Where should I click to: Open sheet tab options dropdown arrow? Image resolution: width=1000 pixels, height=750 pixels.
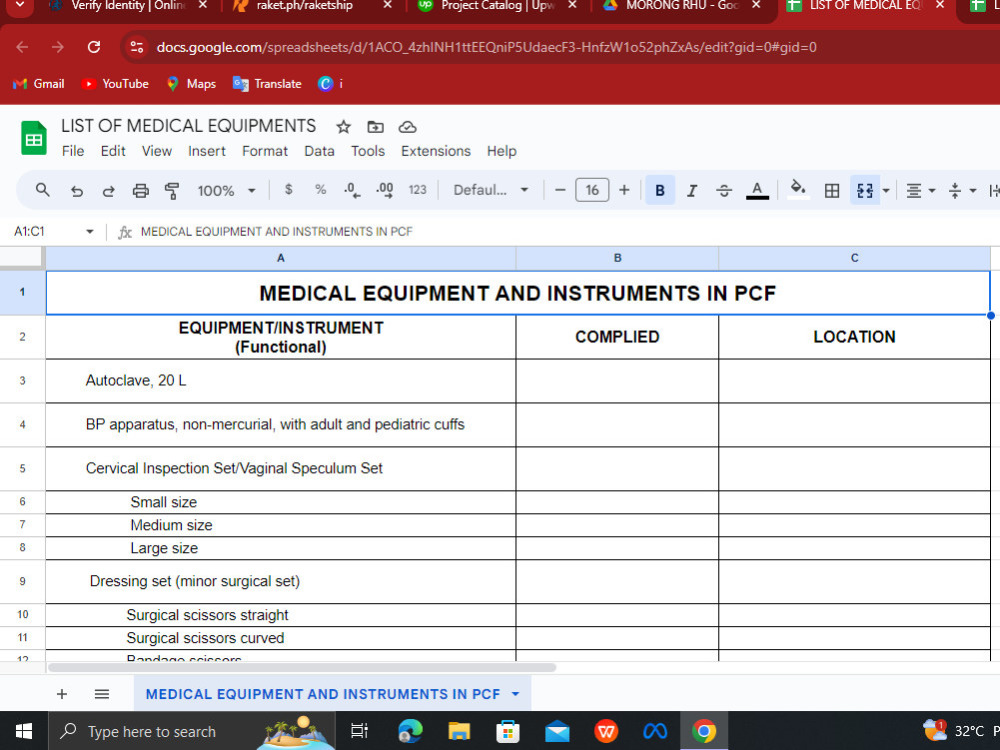tap(515, 694)
